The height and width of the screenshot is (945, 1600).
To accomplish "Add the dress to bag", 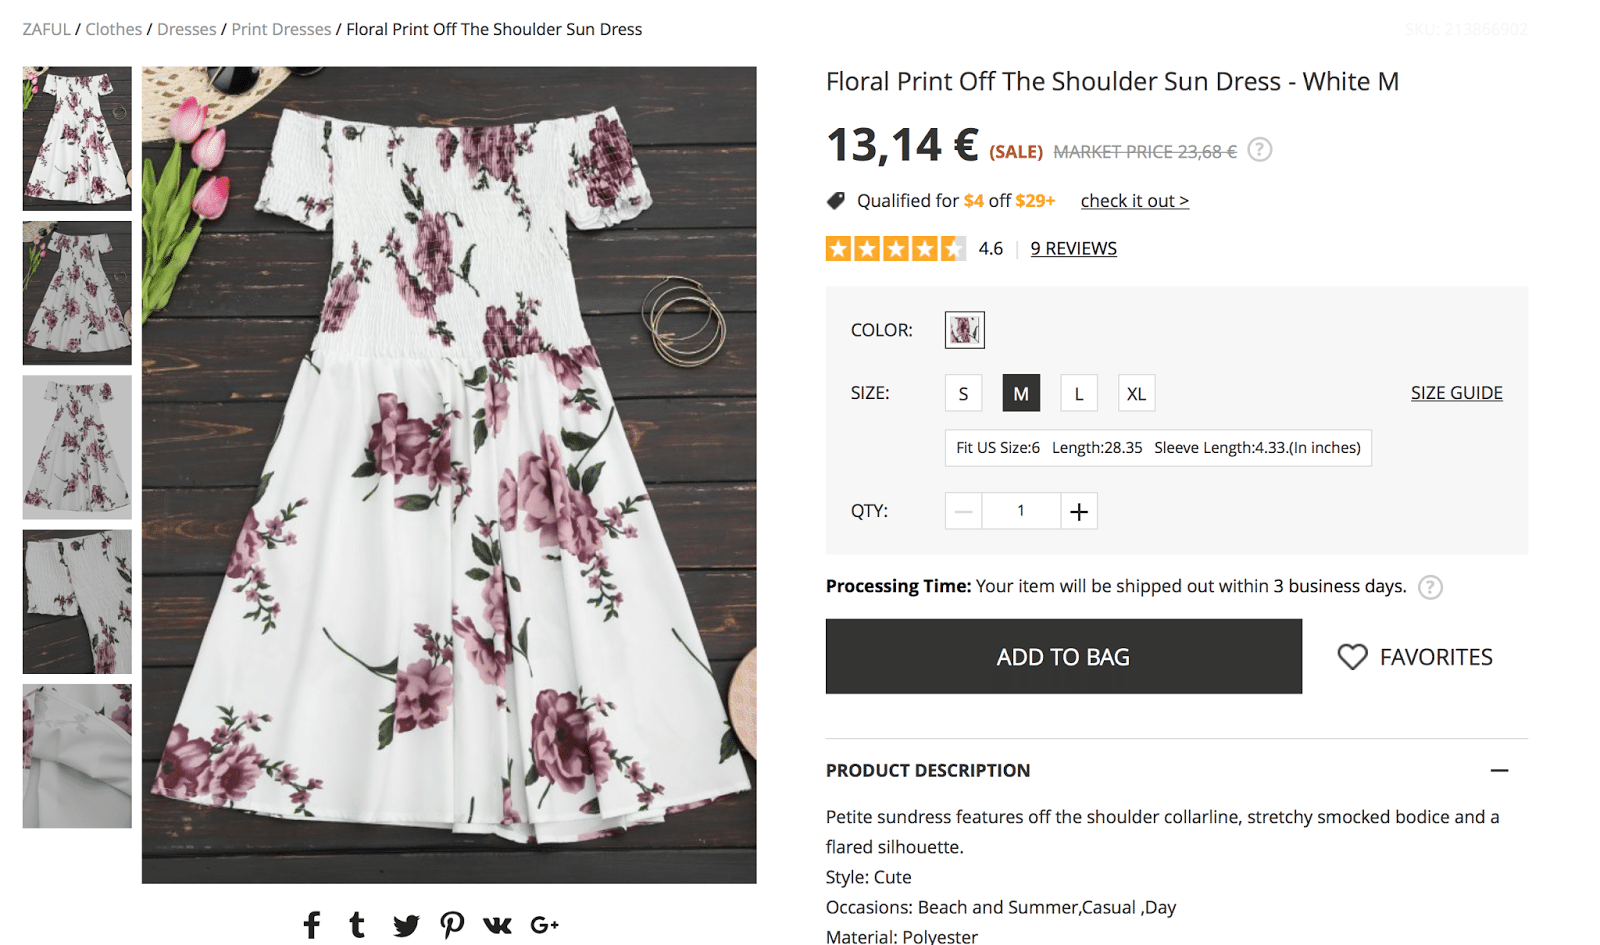I will tap(1063, 656).
